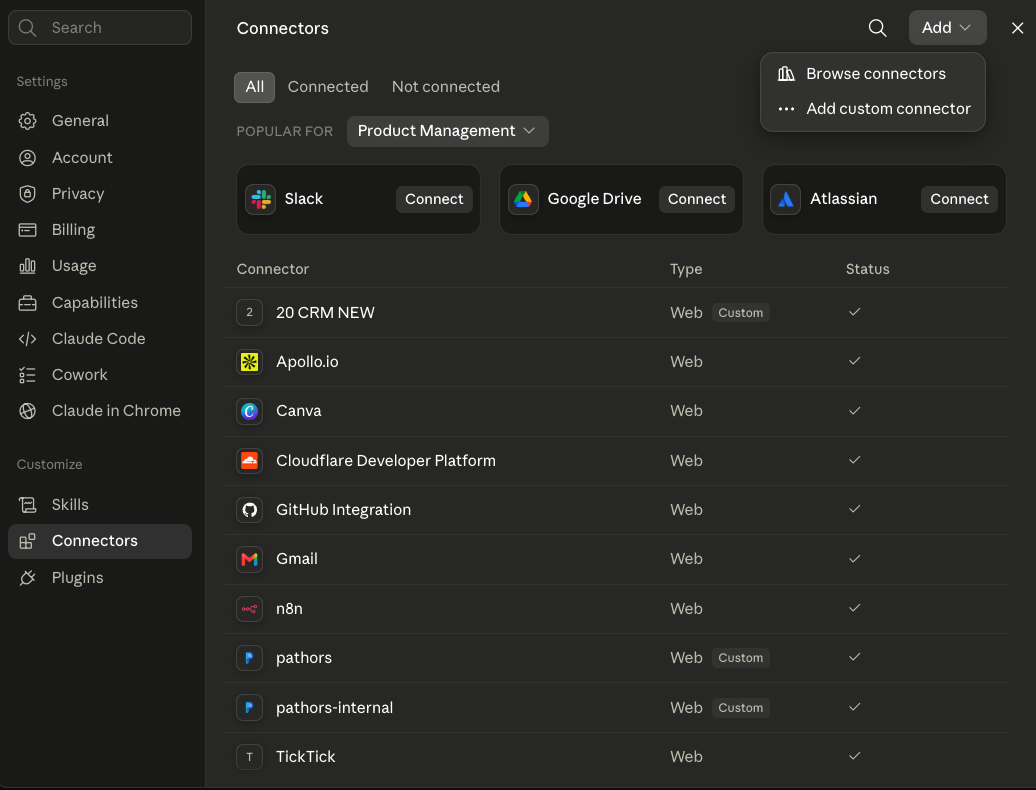Open Claude in Chrome settings

tap(100, 411)
